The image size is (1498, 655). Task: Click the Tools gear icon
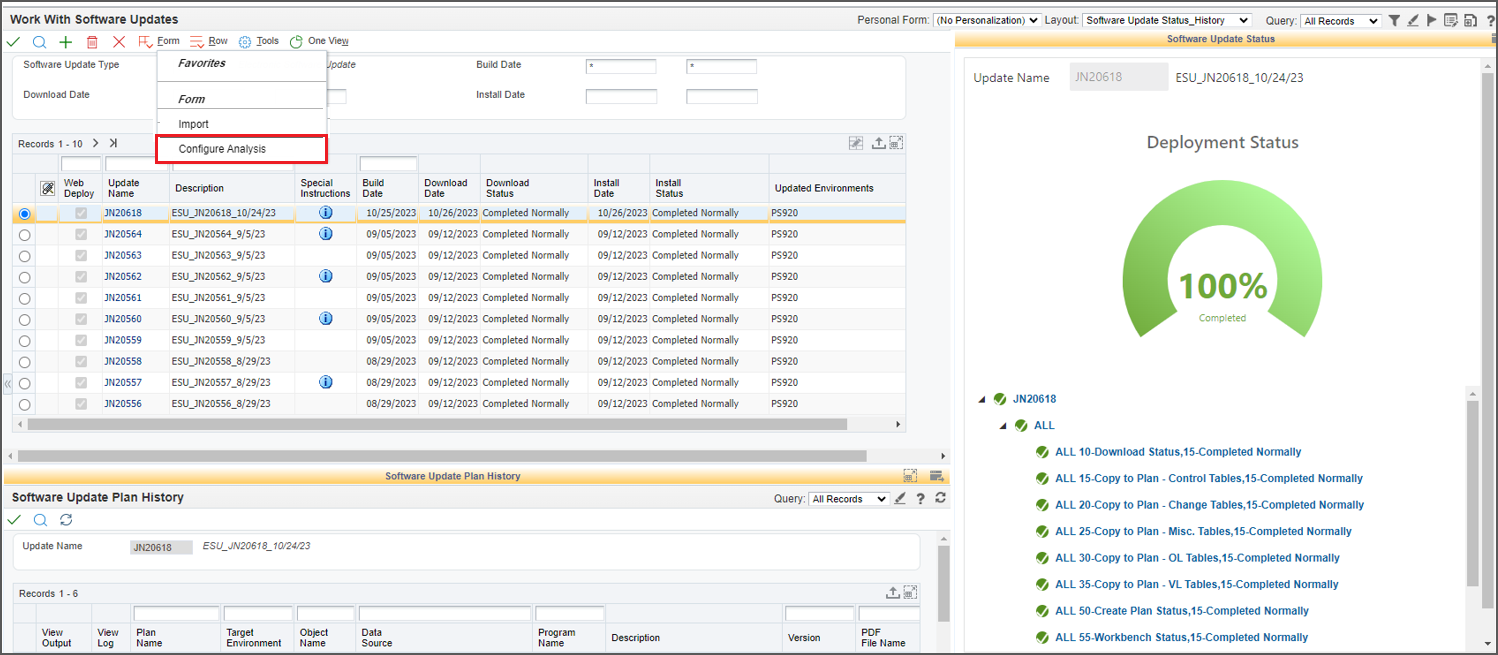click(x=245, y=42)
